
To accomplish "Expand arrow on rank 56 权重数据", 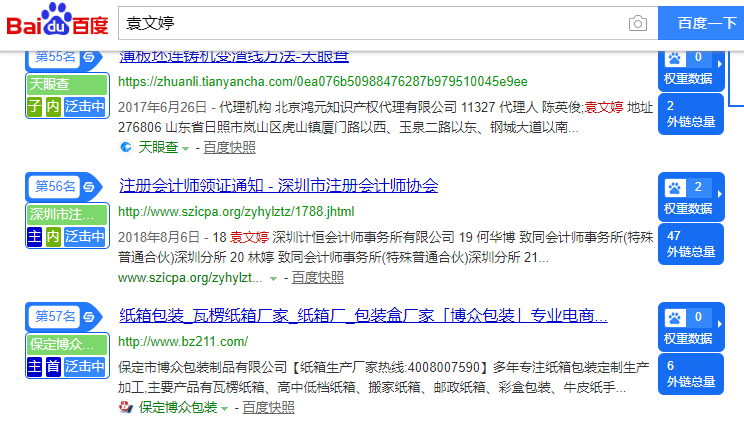I will 720,194.
